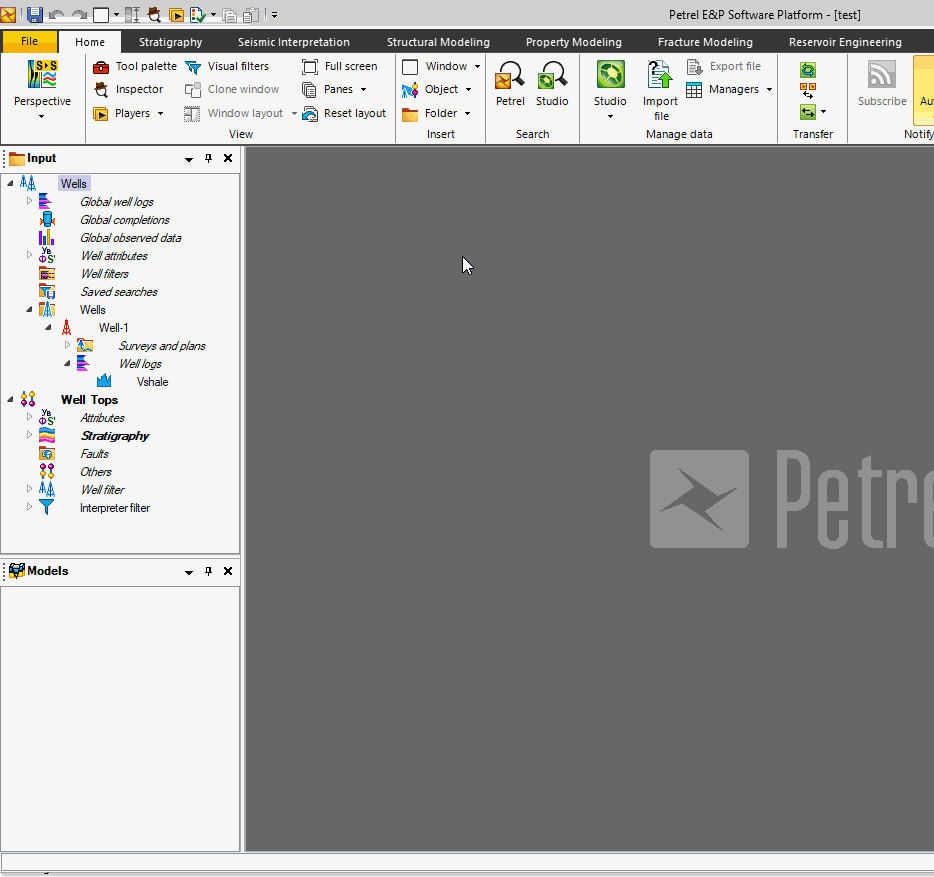The width and height of the screenshot is (934, 877).
Task: Open the Panes dropdown
Action: point(334,89)
